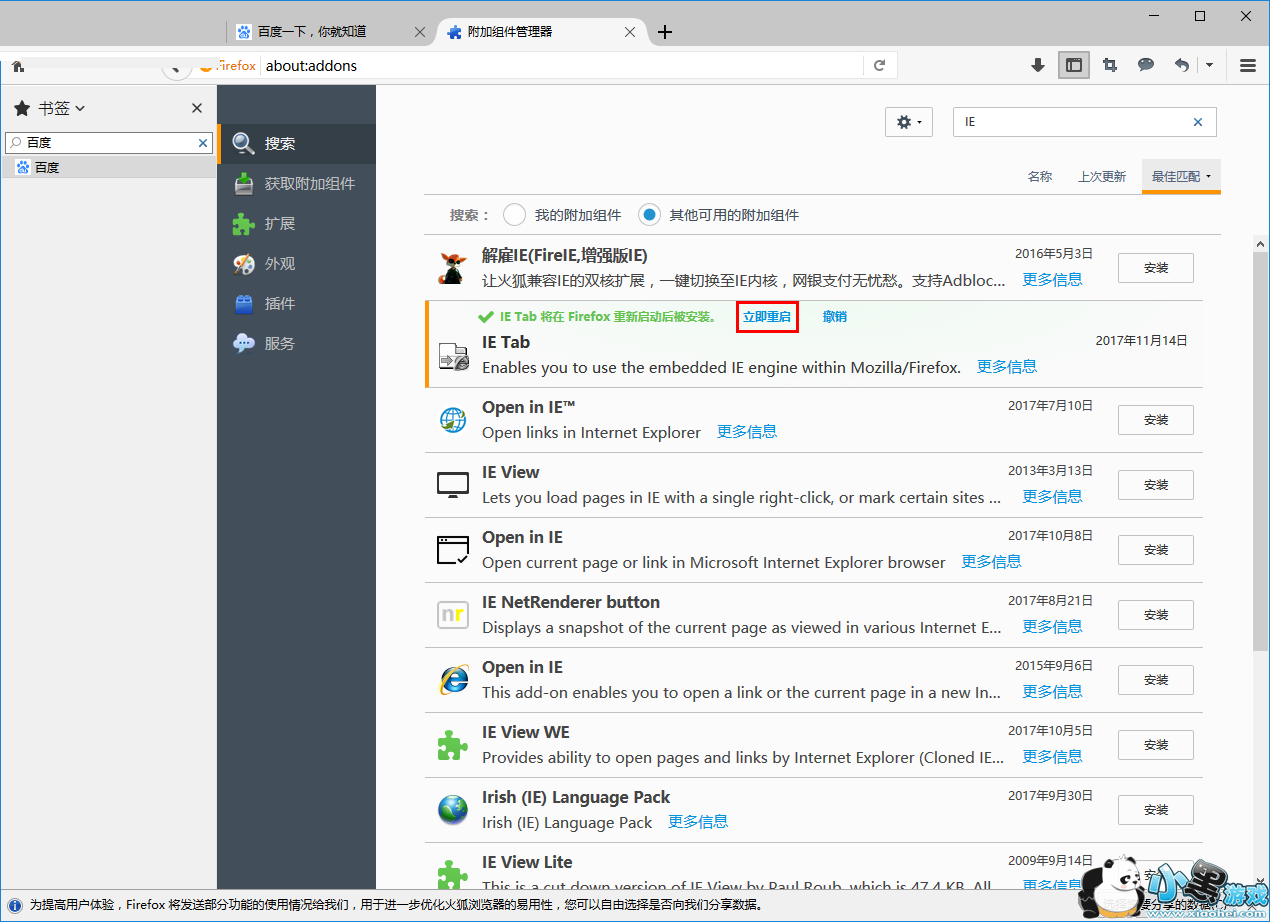Screen dimensions: 1270x922
Task: Click 撤销 to undo IE Tab install
Action: pos(835,317)
